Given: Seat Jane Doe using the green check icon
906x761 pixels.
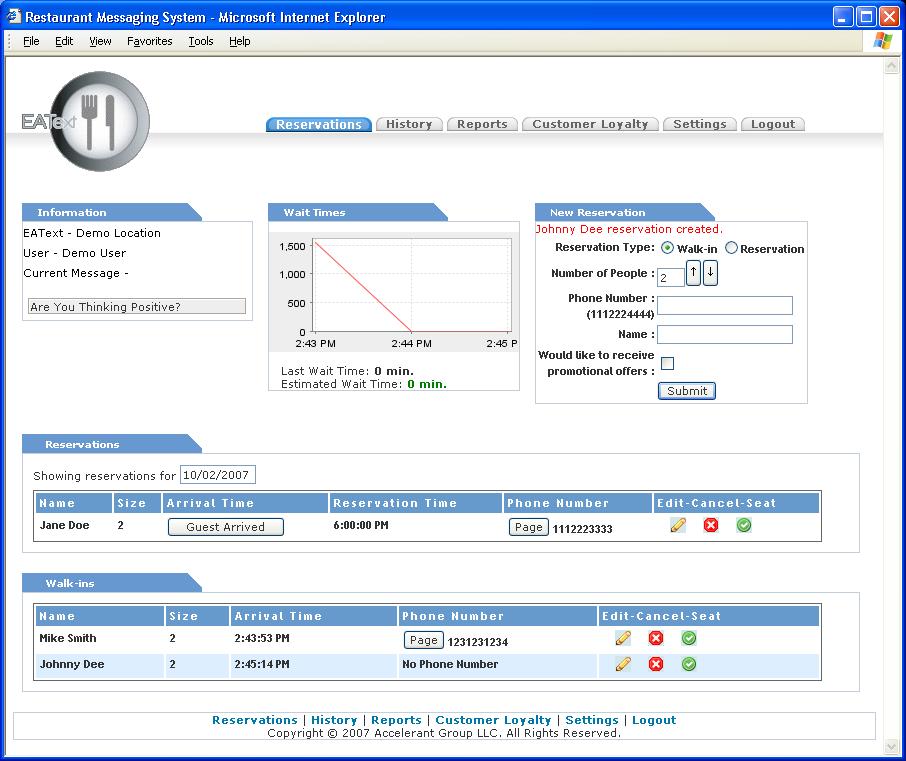Looking at the screenshot, I should coord(744,525).
